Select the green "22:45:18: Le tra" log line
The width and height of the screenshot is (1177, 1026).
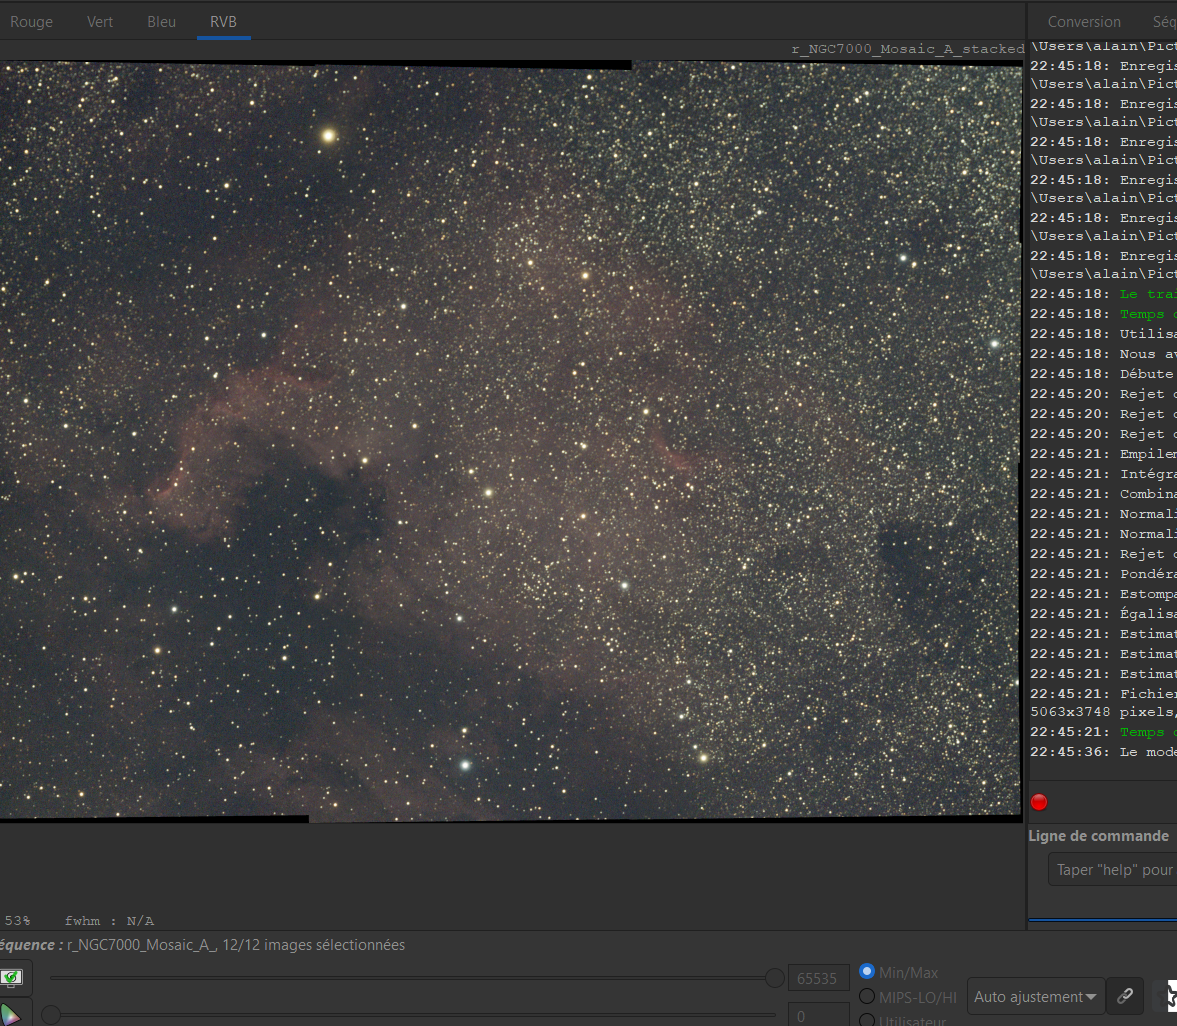click(x=1103, y=294)
